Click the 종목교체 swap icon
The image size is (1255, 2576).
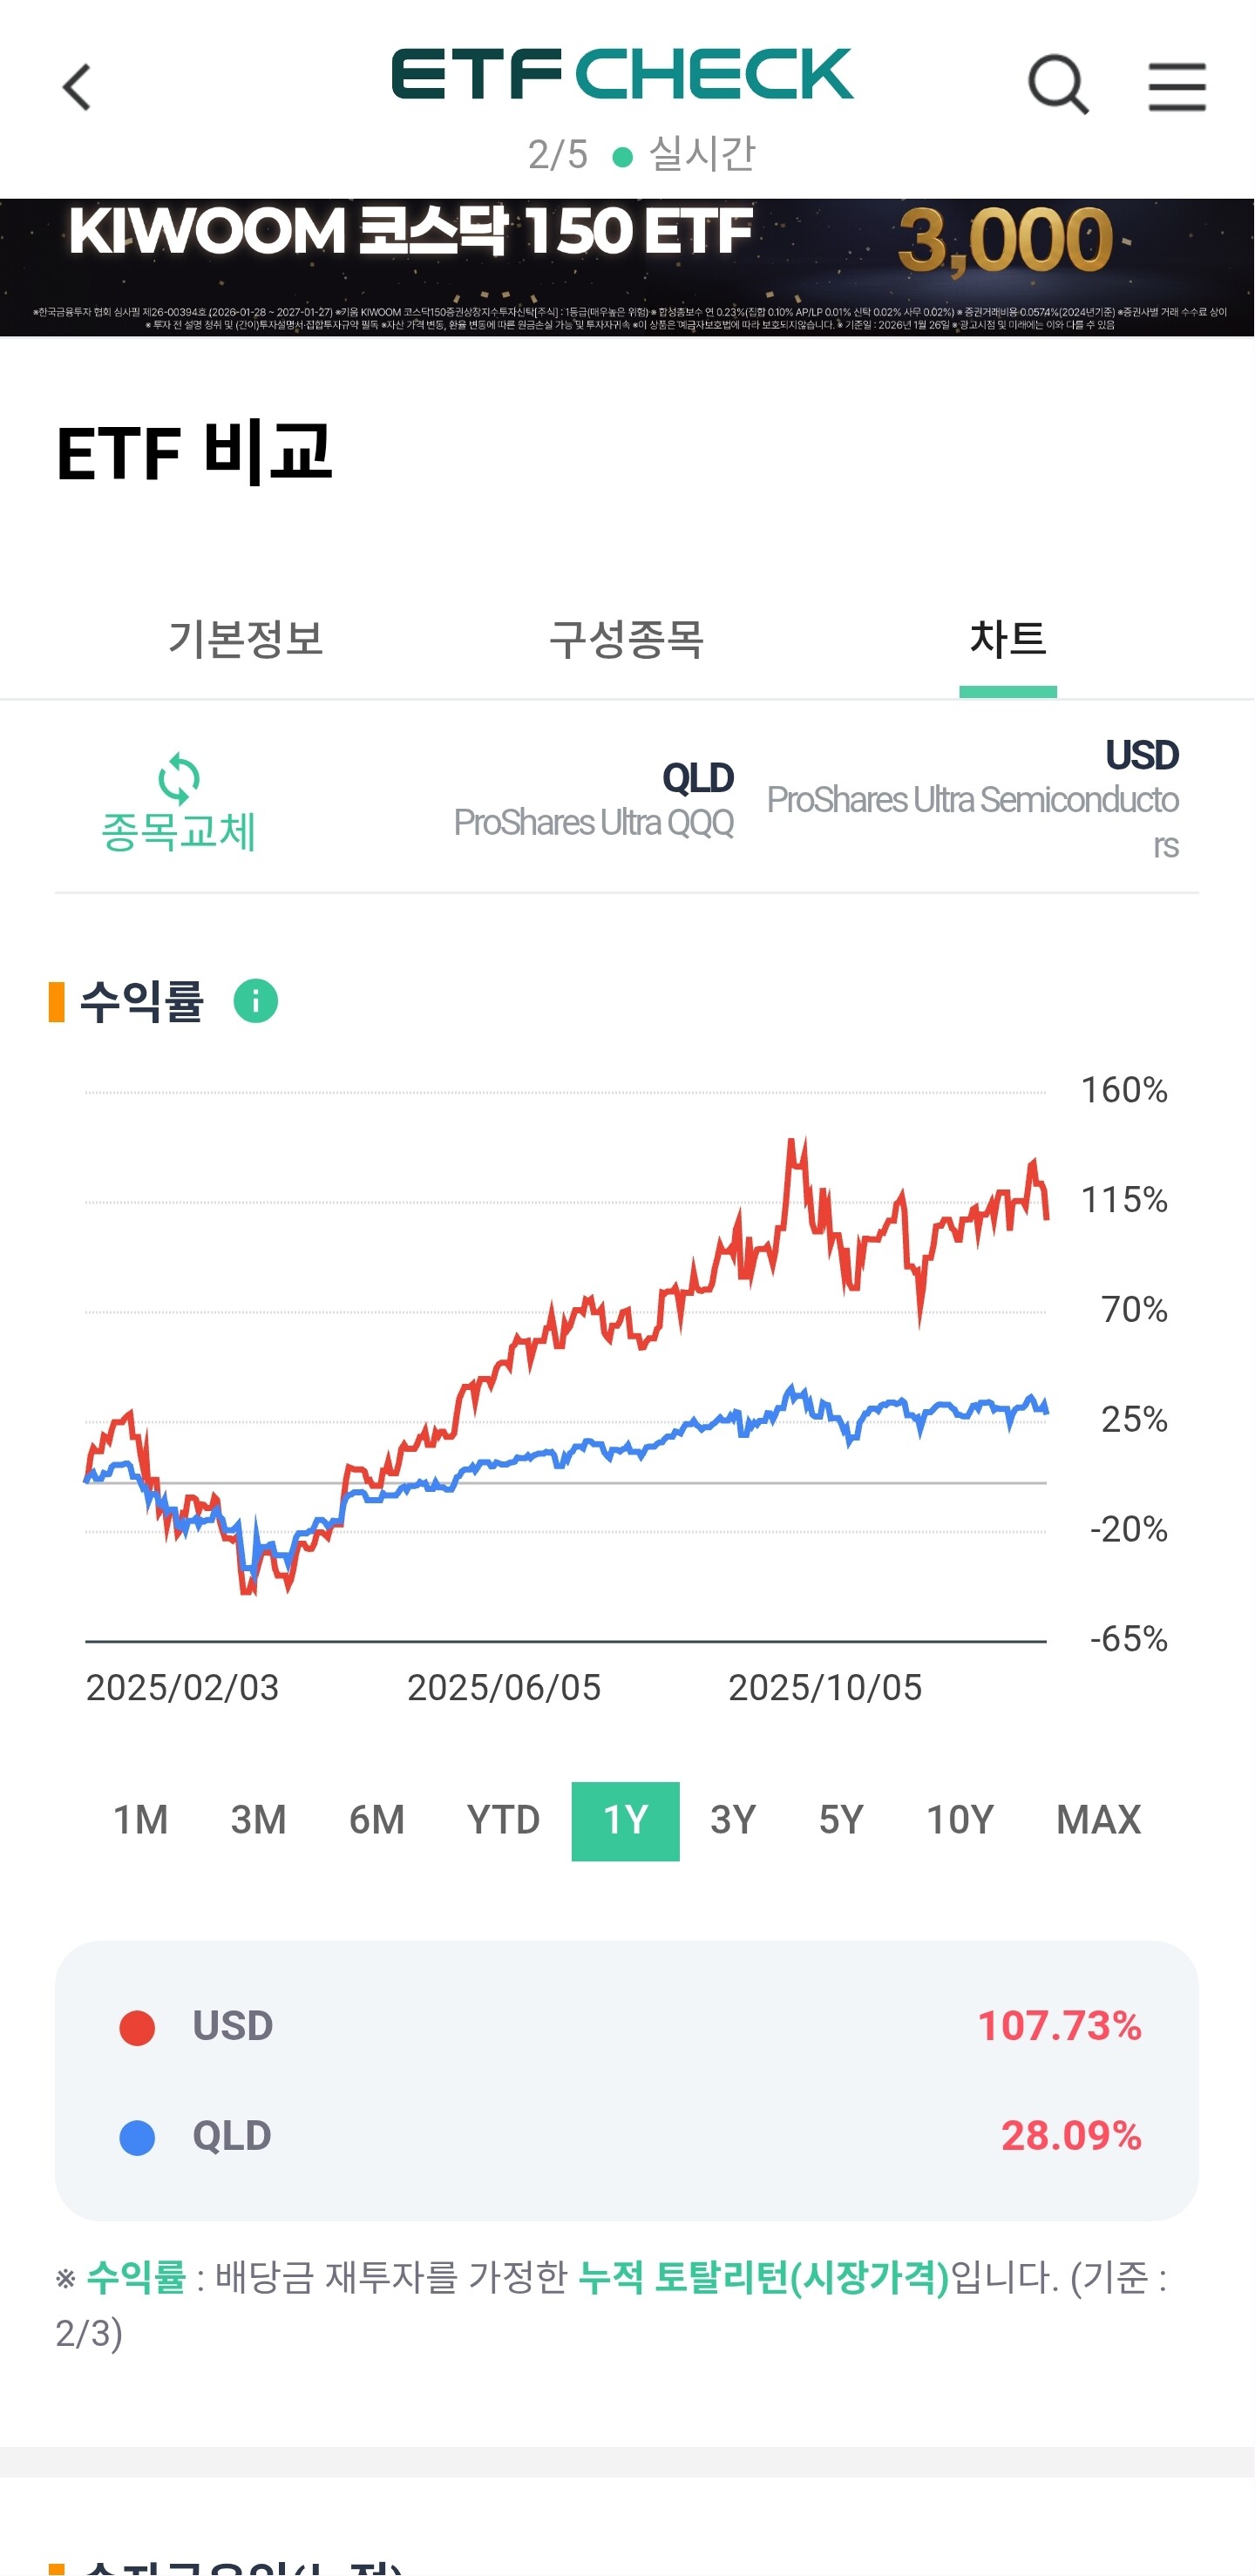coord(179,779)
